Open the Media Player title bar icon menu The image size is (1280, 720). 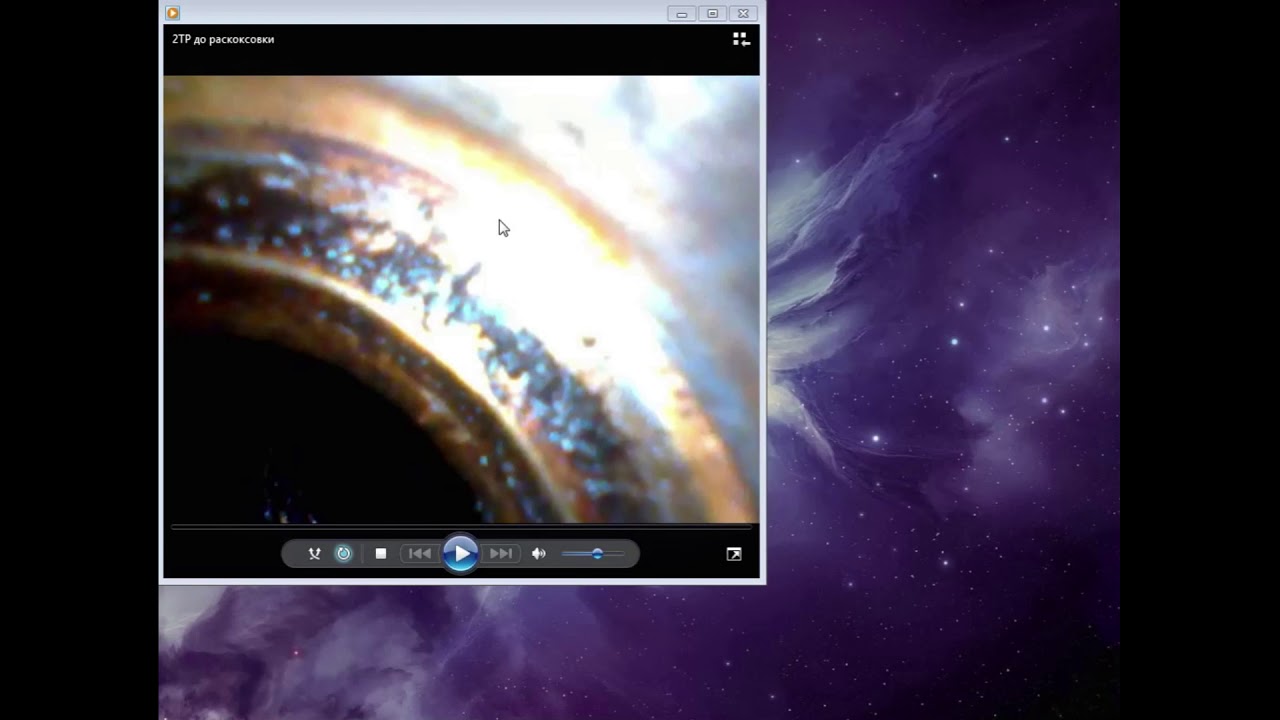(x=173, y=13)
